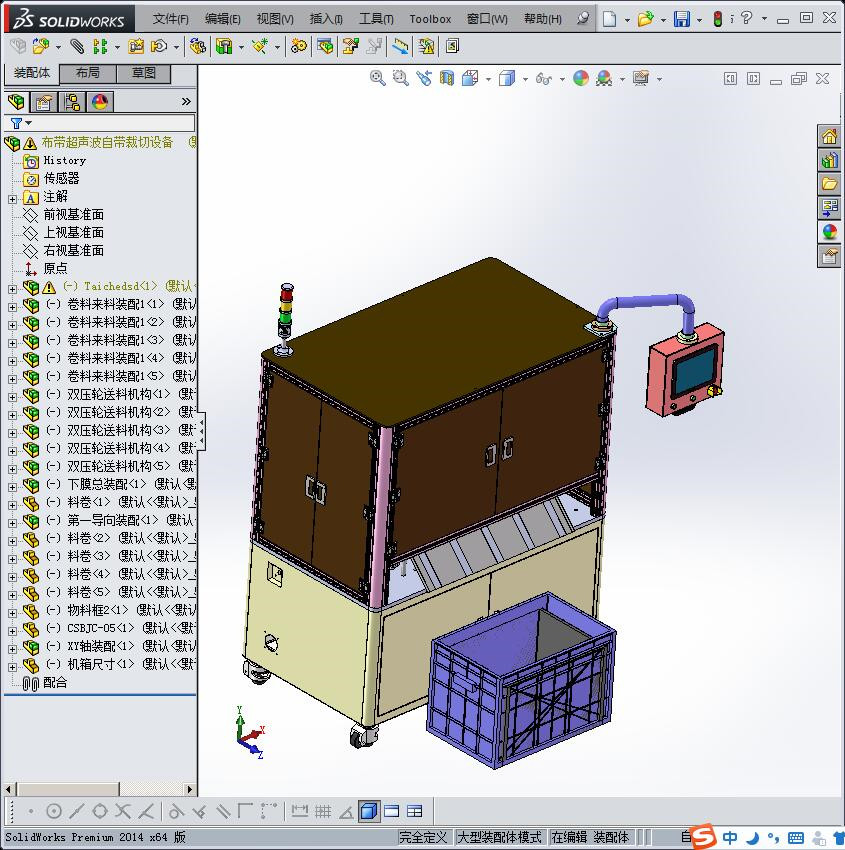Click the Insert Components toolbar icon
This screenshot has width=845, height=850.
41,47
